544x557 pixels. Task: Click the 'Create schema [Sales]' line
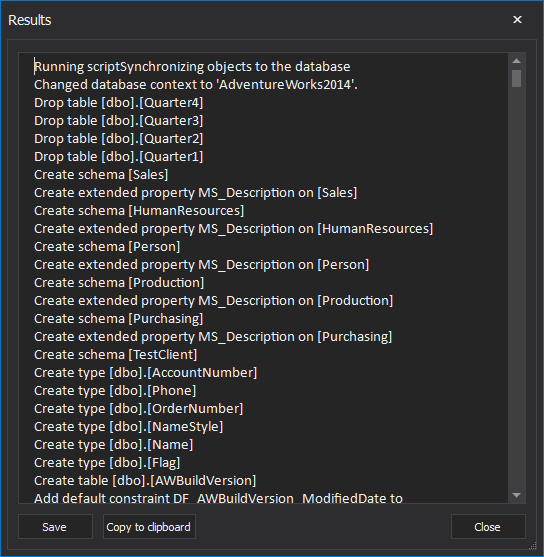pos(101,175)
